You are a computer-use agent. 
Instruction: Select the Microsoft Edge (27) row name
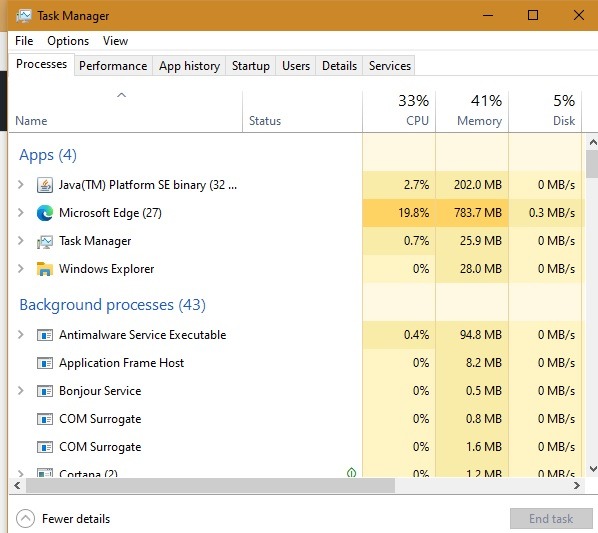coord(110,213)
